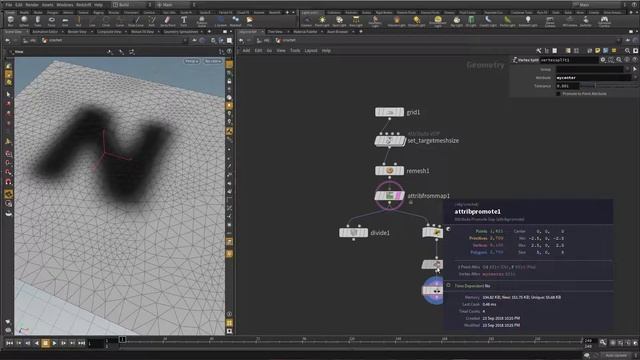Viewport: 640px width, 360px height.
Task: Click the current frame marker on timeline
Action: [122, 339]
